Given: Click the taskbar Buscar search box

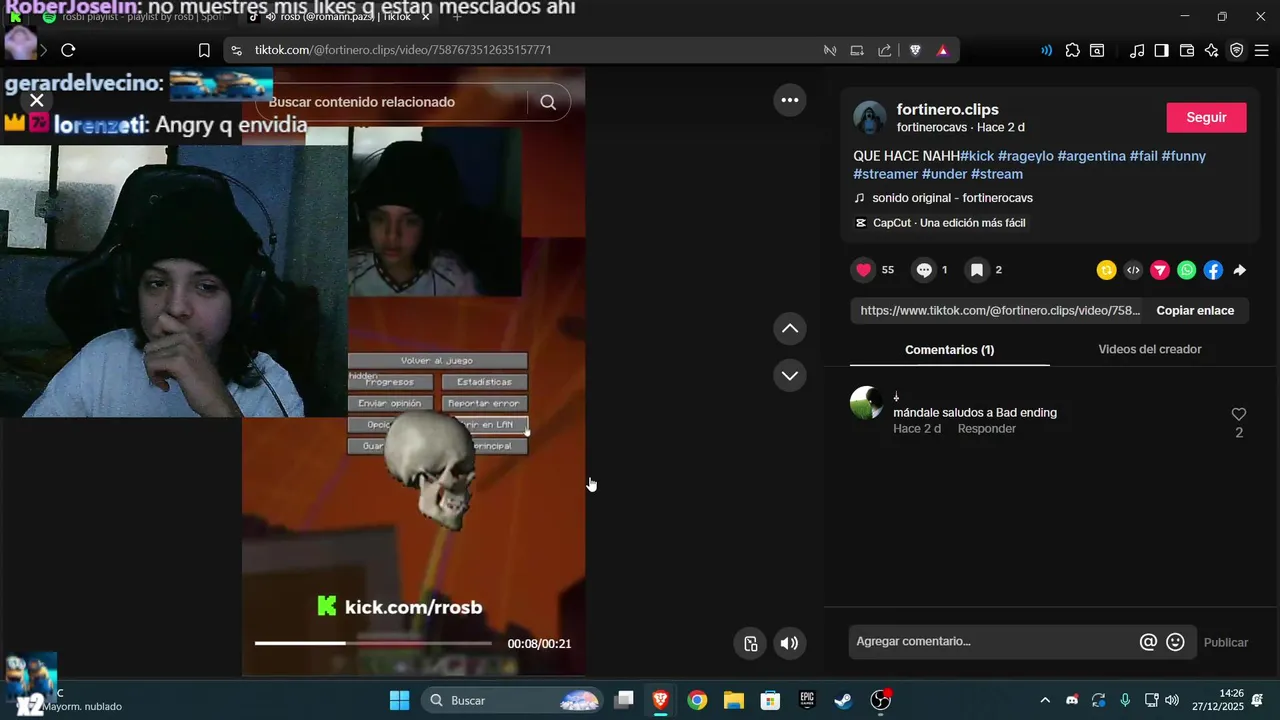Looking at the screenshot, I should [x=512, y=700].
